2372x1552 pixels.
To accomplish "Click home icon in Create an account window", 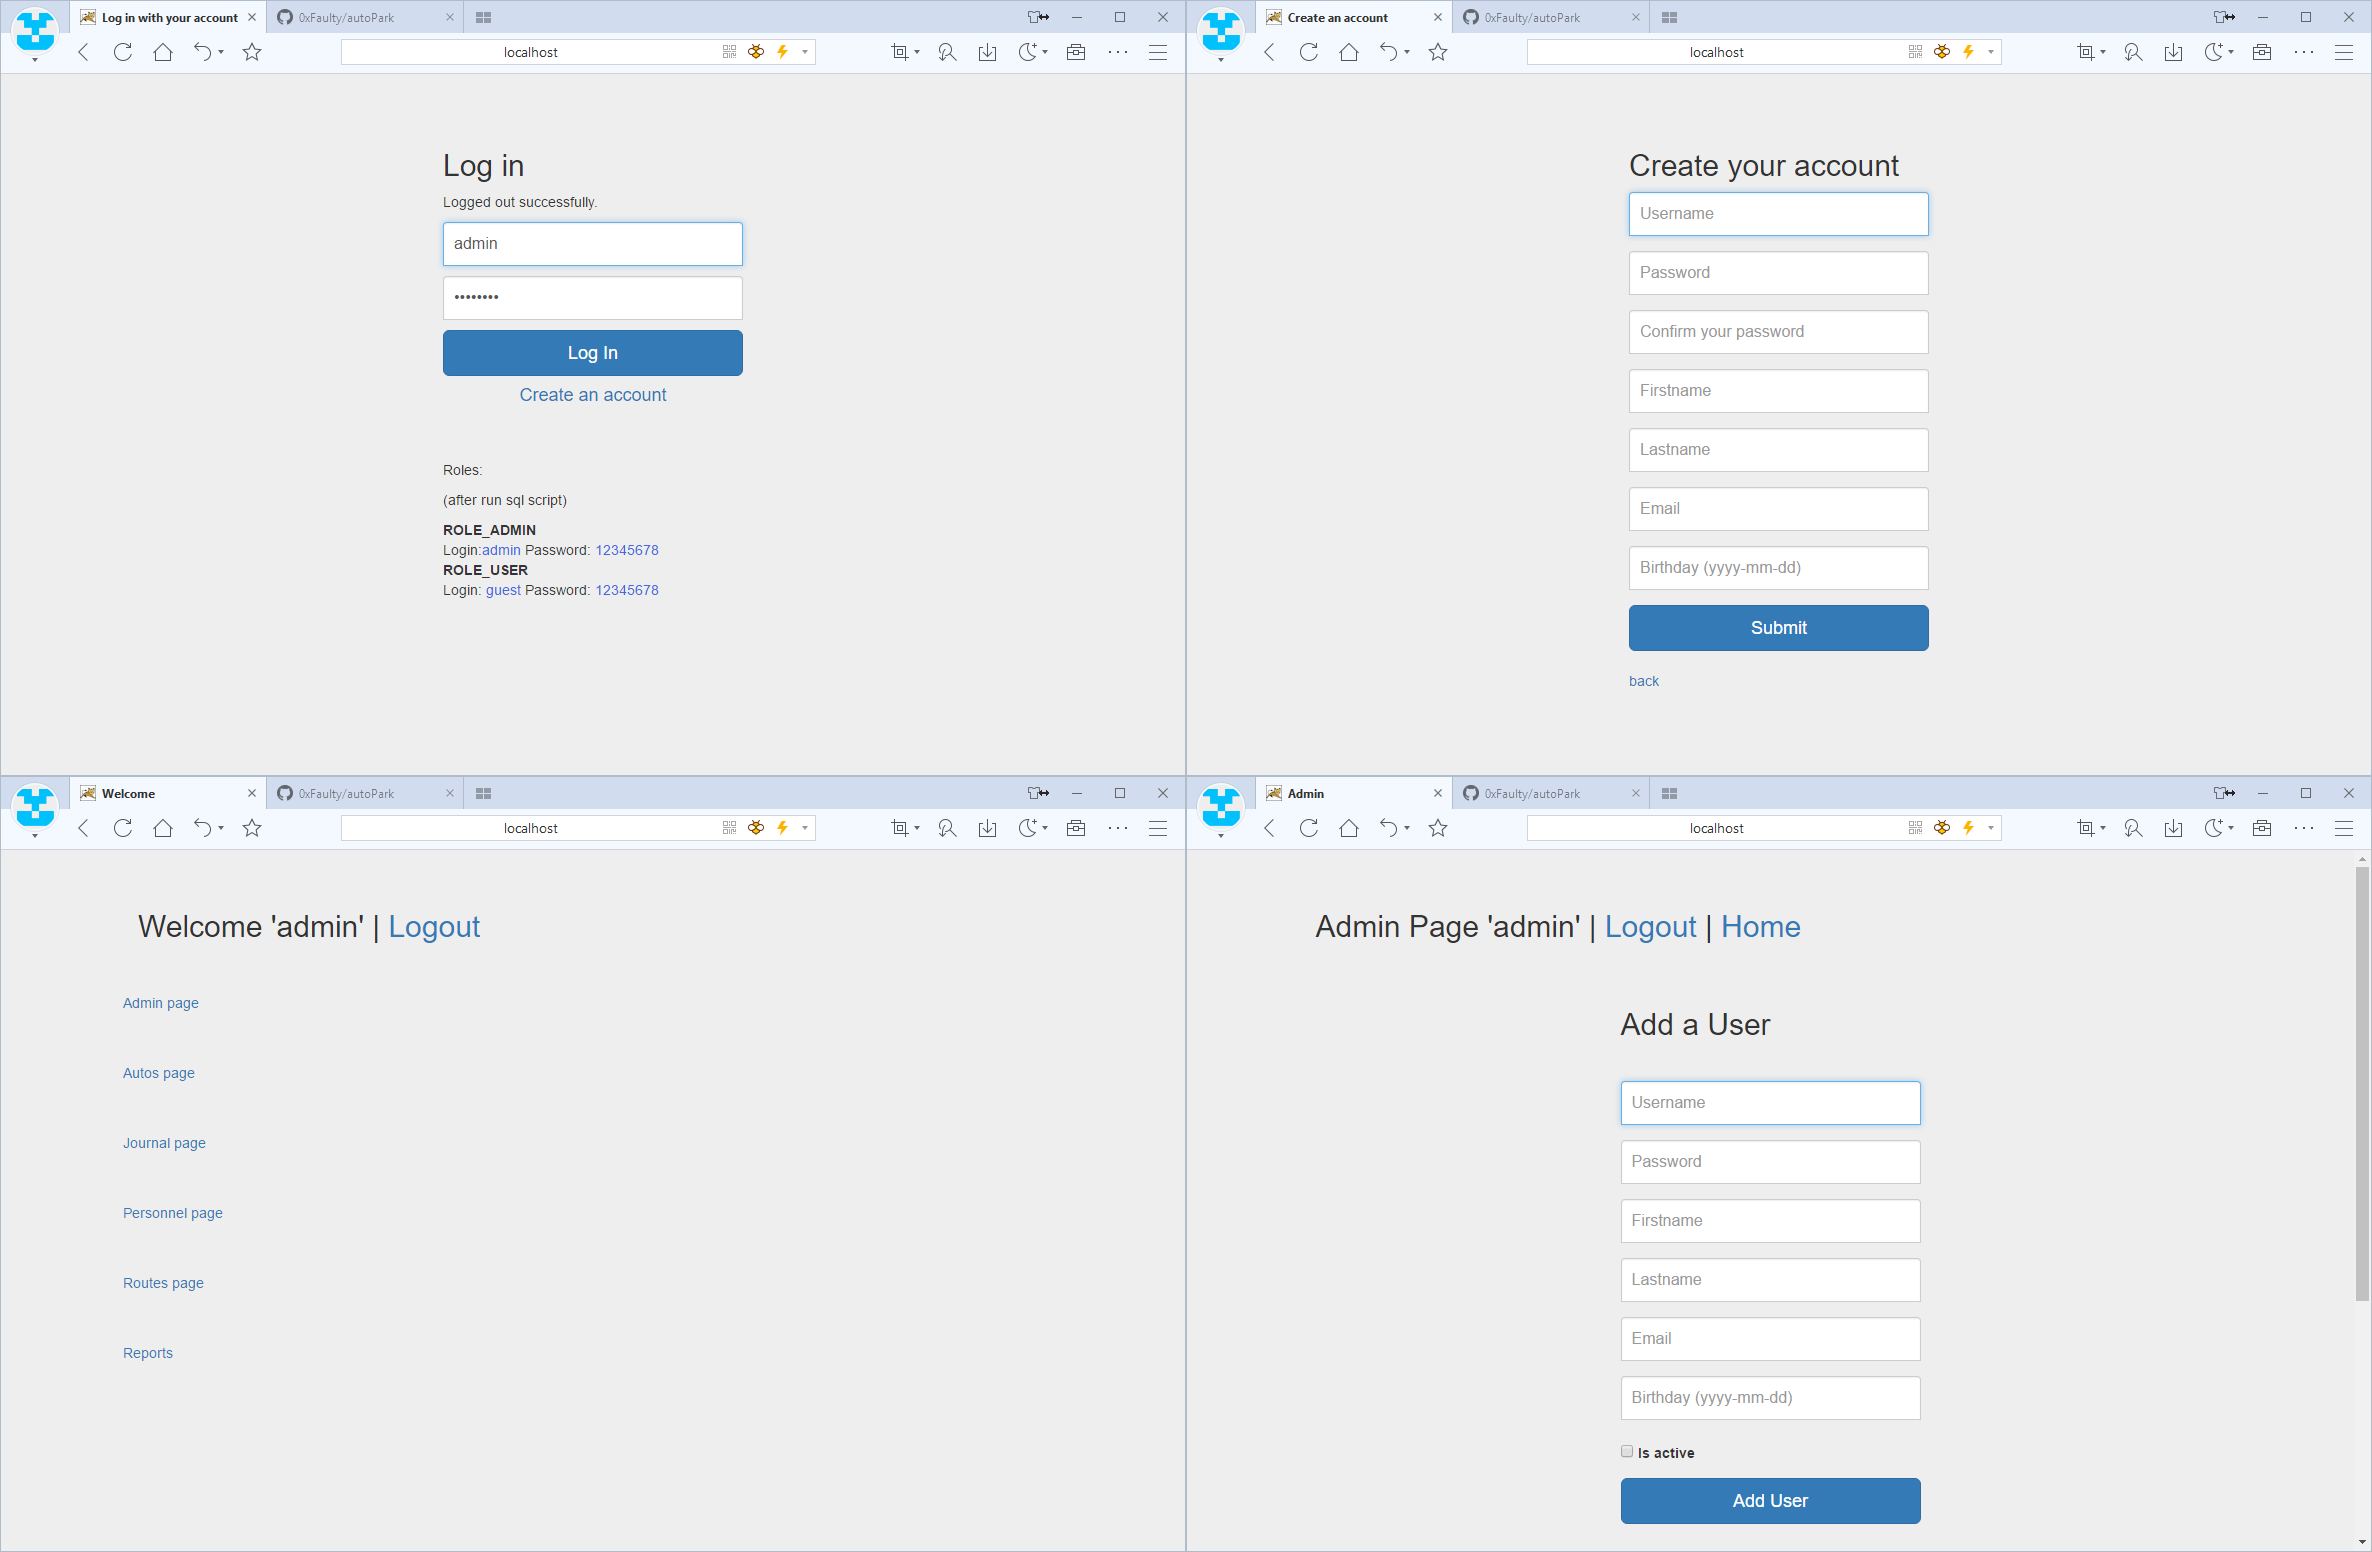I will pyautogui.click(x=1349, y=52).
